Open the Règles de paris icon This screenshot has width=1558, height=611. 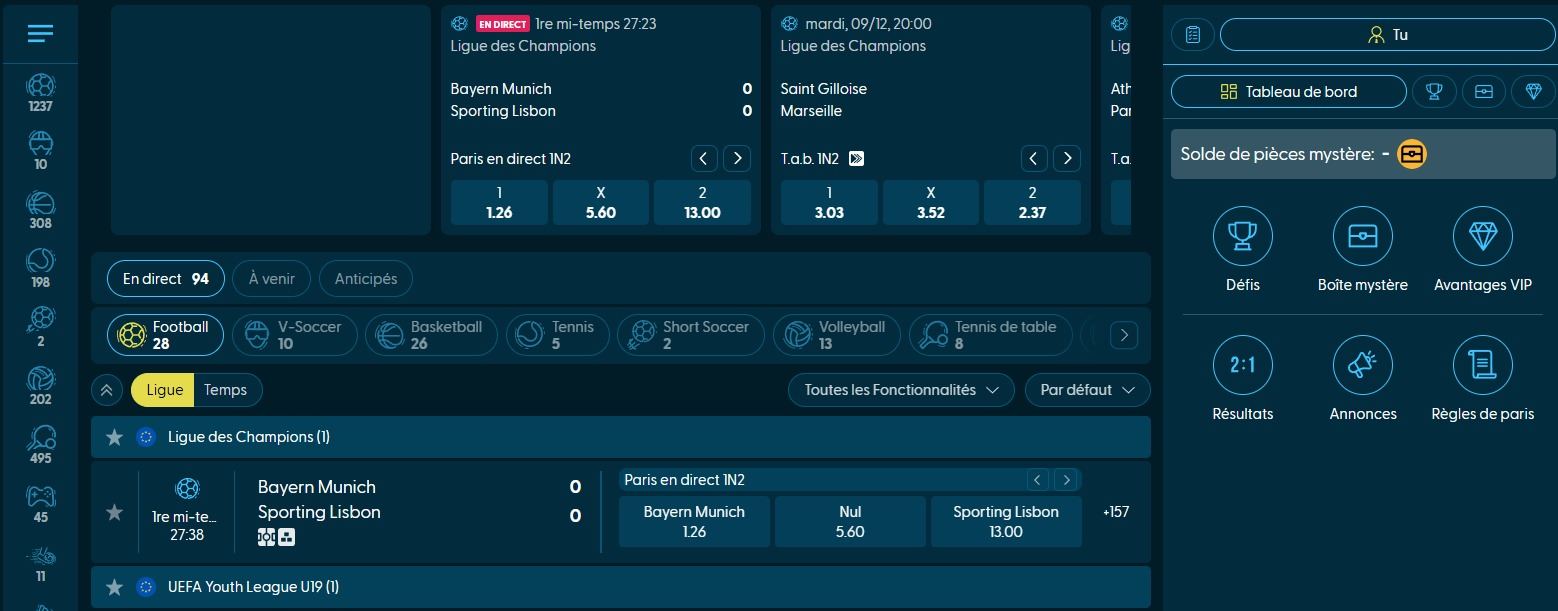1482,366
